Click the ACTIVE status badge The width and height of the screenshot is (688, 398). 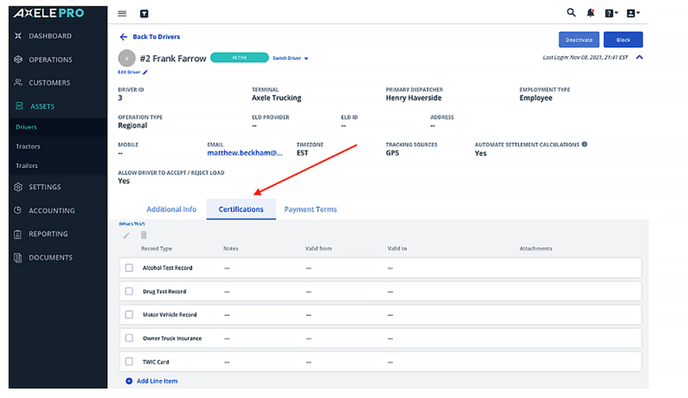(240, 58)
